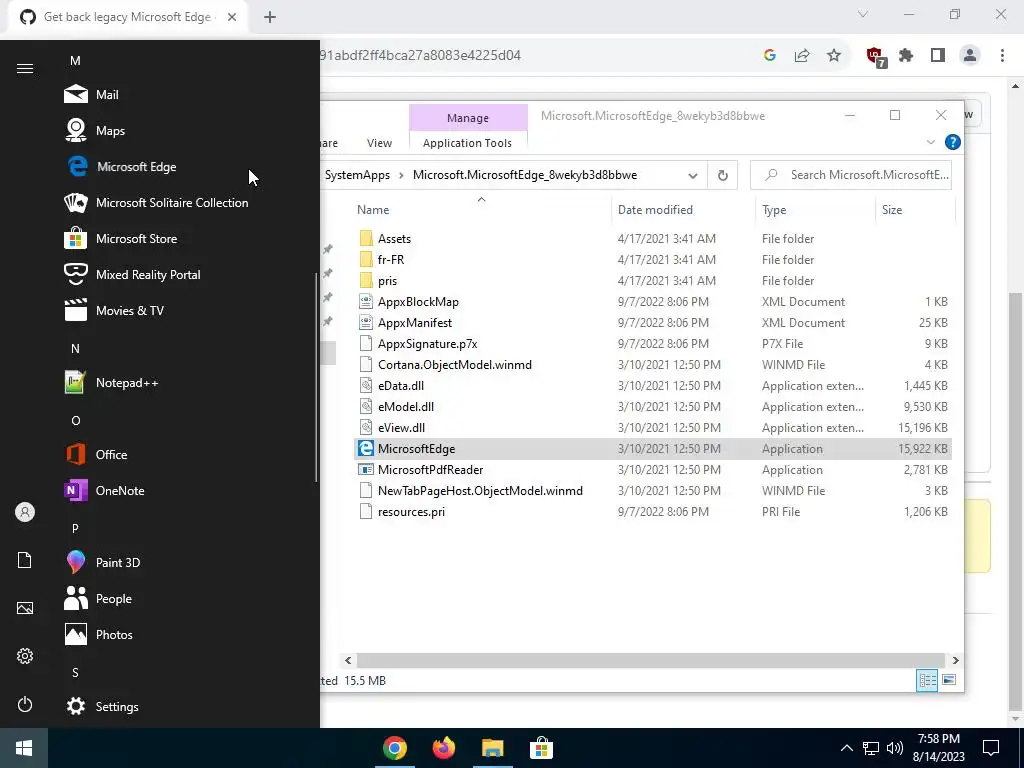Open Chrome tab search chevron
1024x768 pixels.
pyautogui.click(x=863, y=14)
